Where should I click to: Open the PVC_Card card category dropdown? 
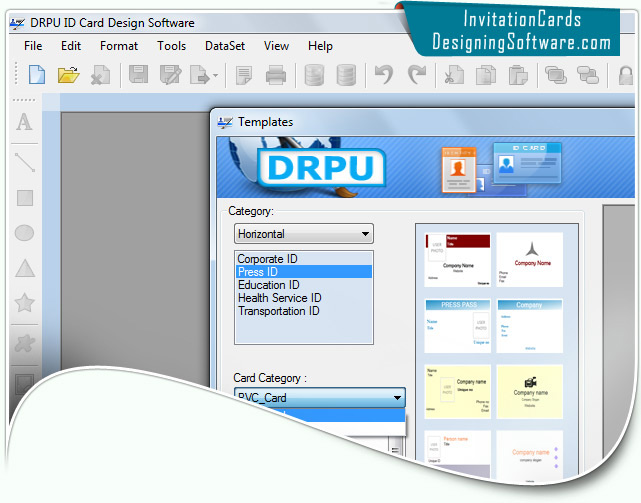[398, 397]
